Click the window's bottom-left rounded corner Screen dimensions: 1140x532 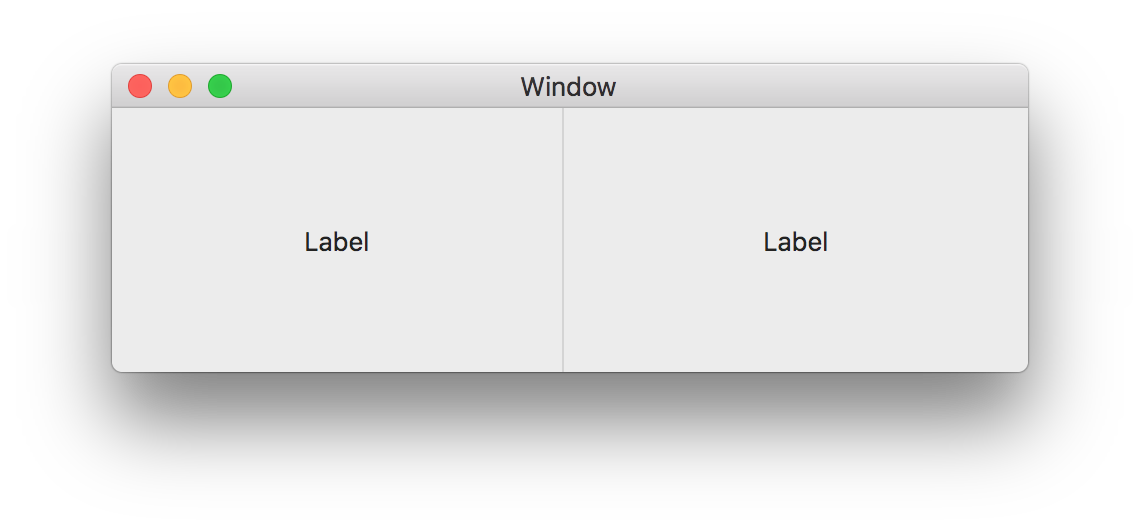[x=116, y=368]
